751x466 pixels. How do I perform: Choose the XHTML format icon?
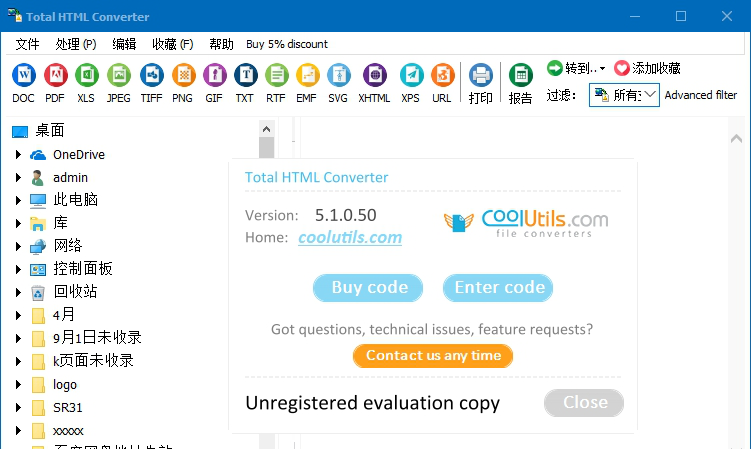[375, 75]
